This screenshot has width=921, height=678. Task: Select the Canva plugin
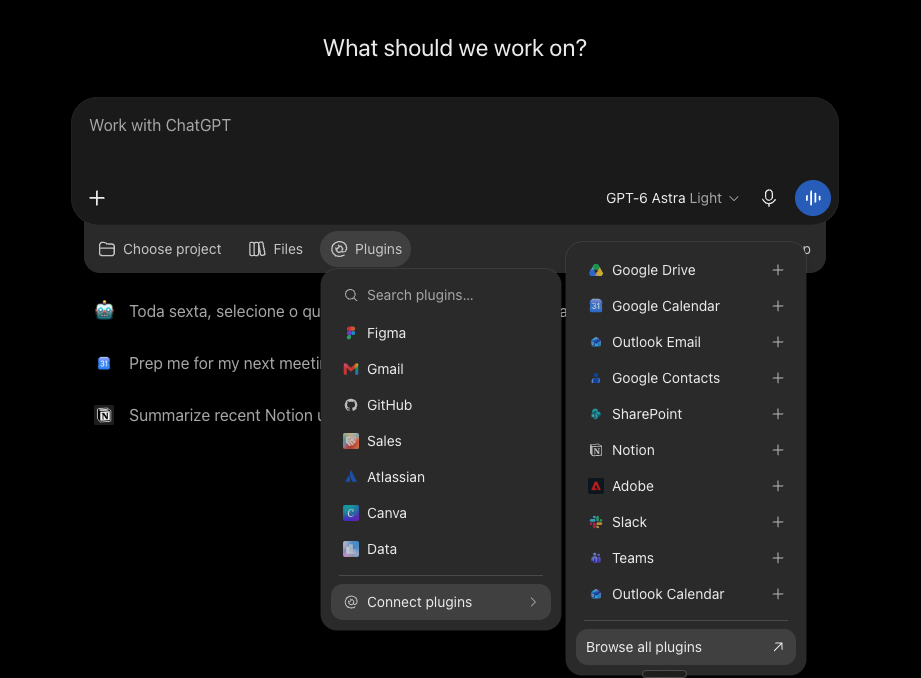click(441, 513)
